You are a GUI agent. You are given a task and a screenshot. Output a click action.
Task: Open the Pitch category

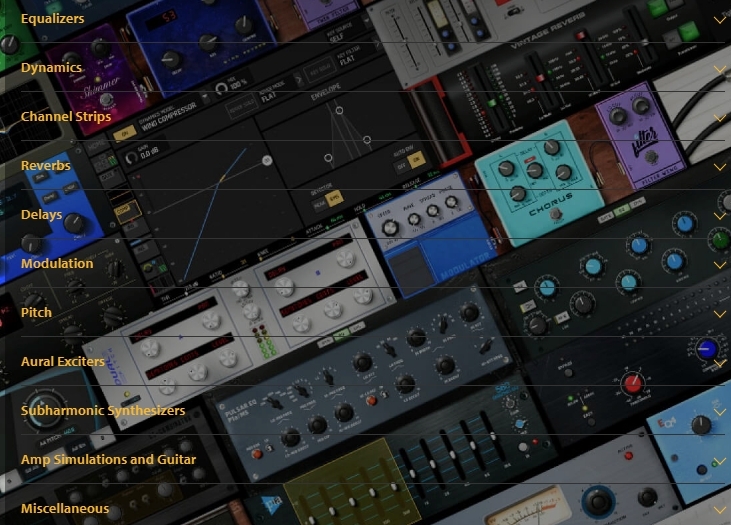coord(36,313)
